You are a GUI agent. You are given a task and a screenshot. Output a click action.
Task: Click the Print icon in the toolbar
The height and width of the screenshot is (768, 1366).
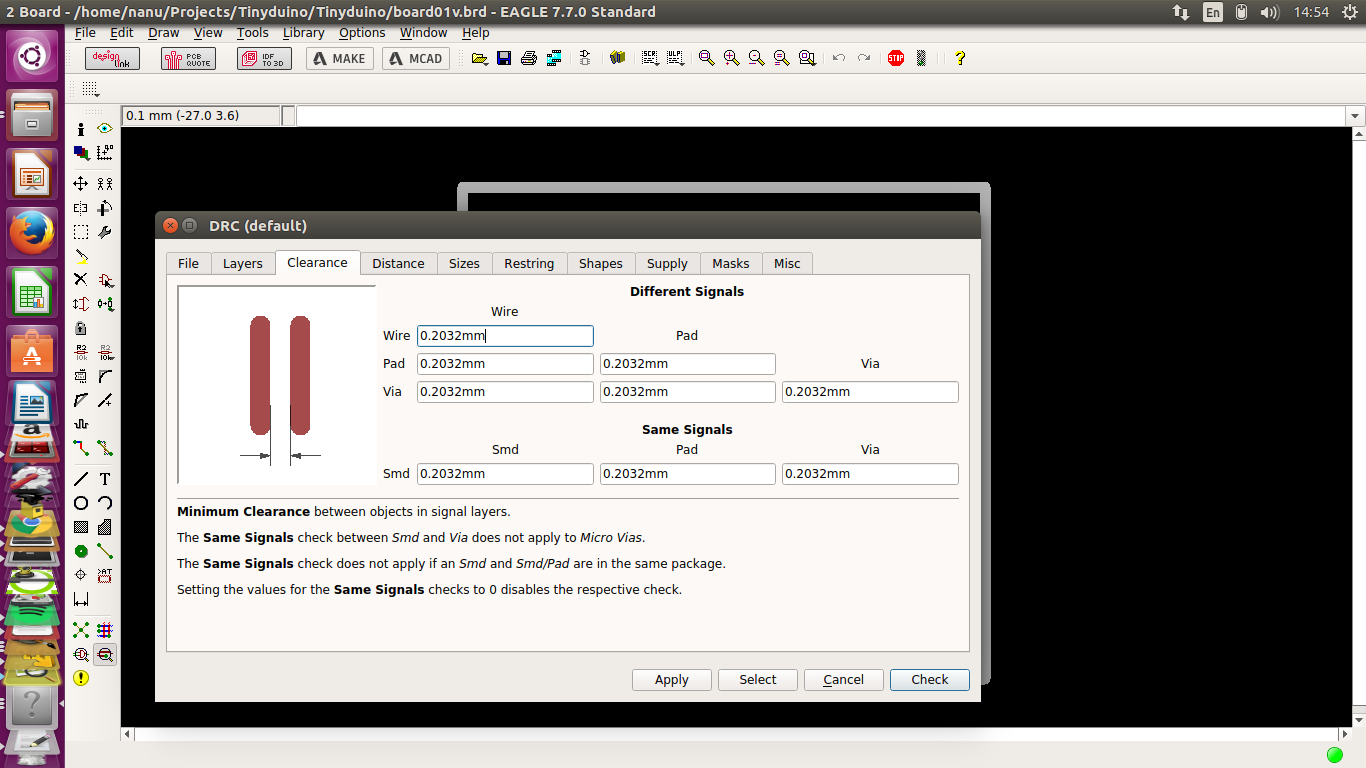click(529, 58)
